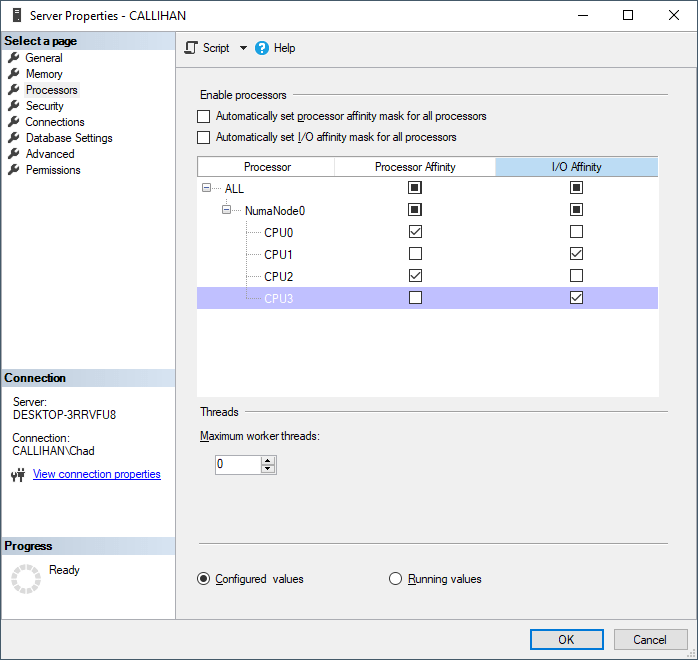Click the wrench icon beside General
698x660 pixels.
14,58
